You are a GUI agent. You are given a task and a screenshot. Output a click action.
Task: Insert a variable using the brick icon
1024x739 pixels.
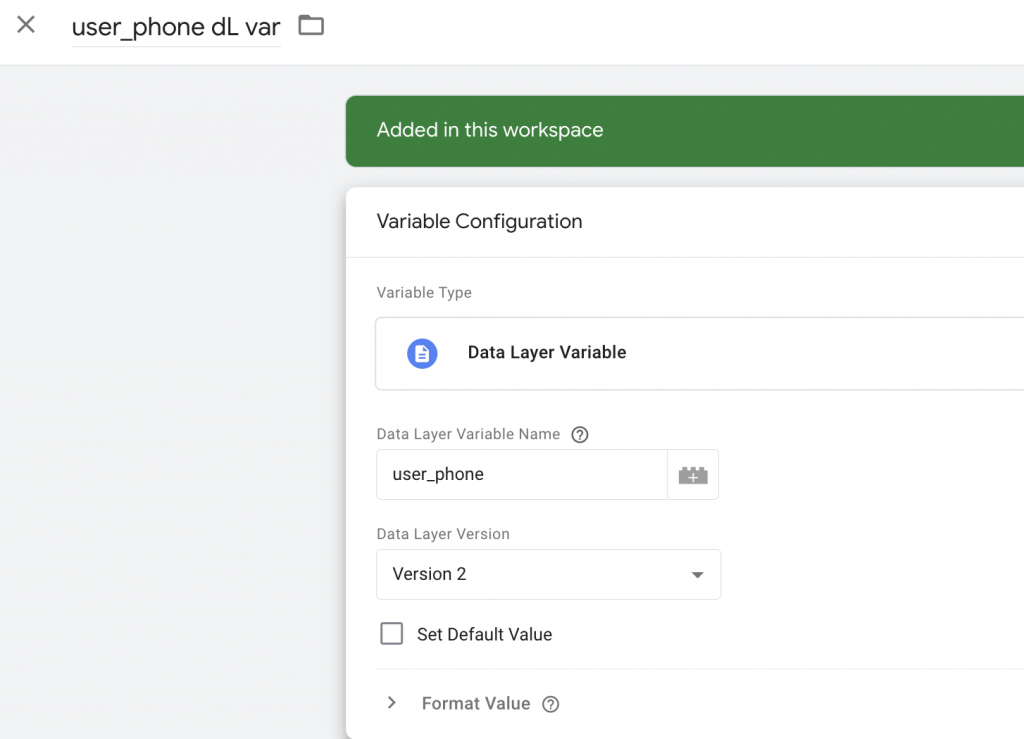click(693, 475)
